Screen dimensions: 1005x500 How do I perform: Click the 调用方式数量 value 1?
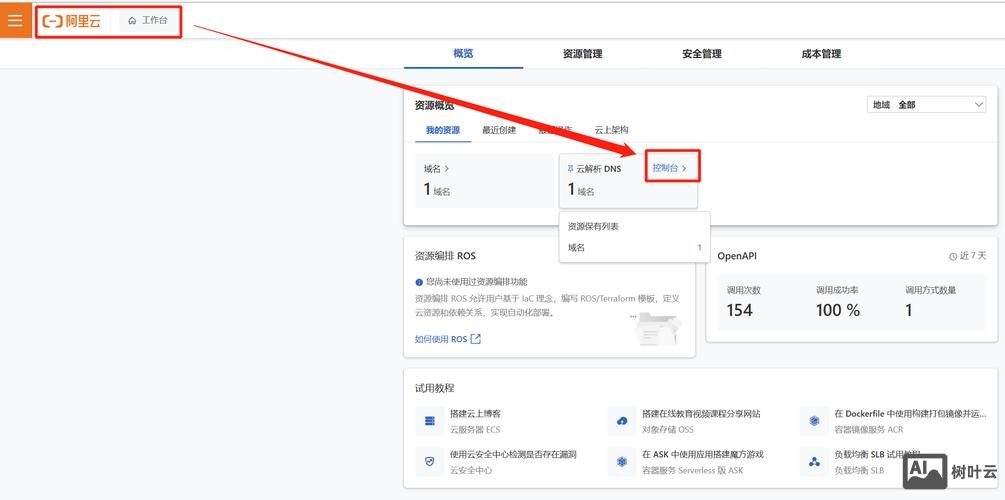pyautogui.click(x=908, y=310)
